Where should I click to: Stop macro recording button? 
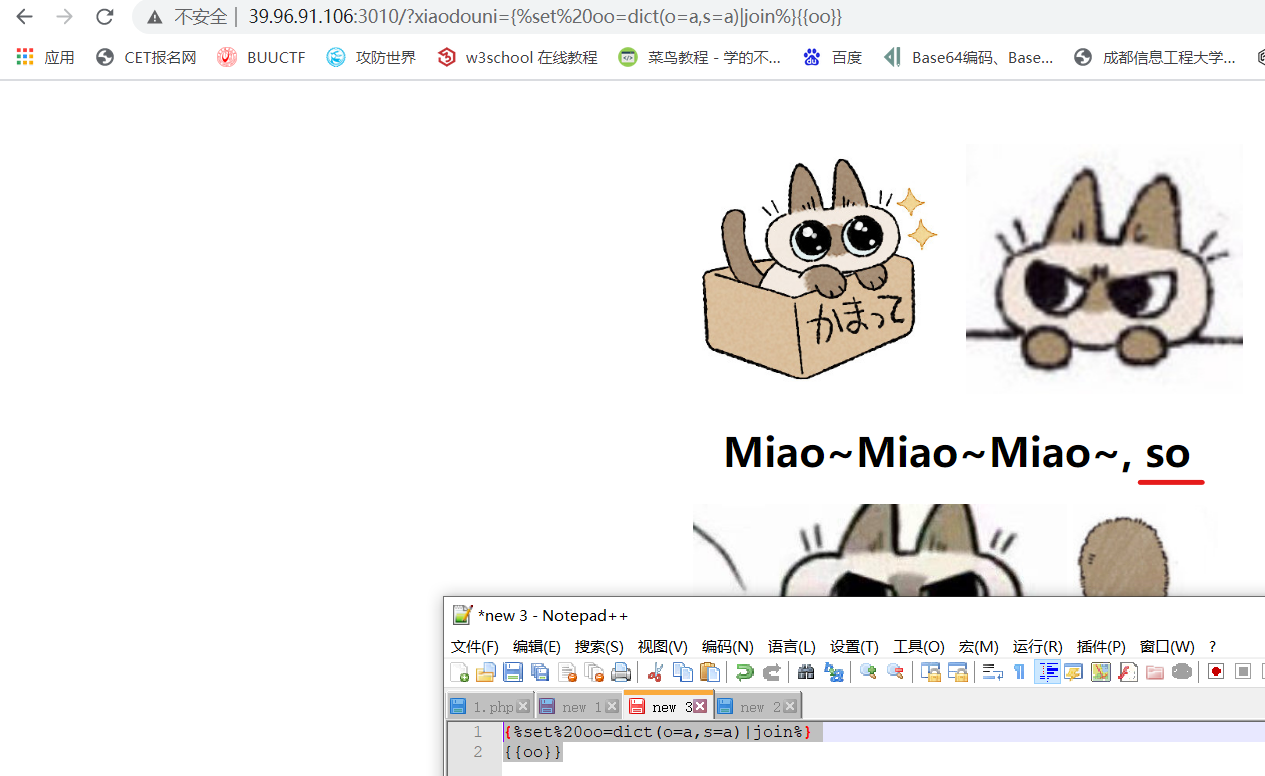click(1243, 672)
